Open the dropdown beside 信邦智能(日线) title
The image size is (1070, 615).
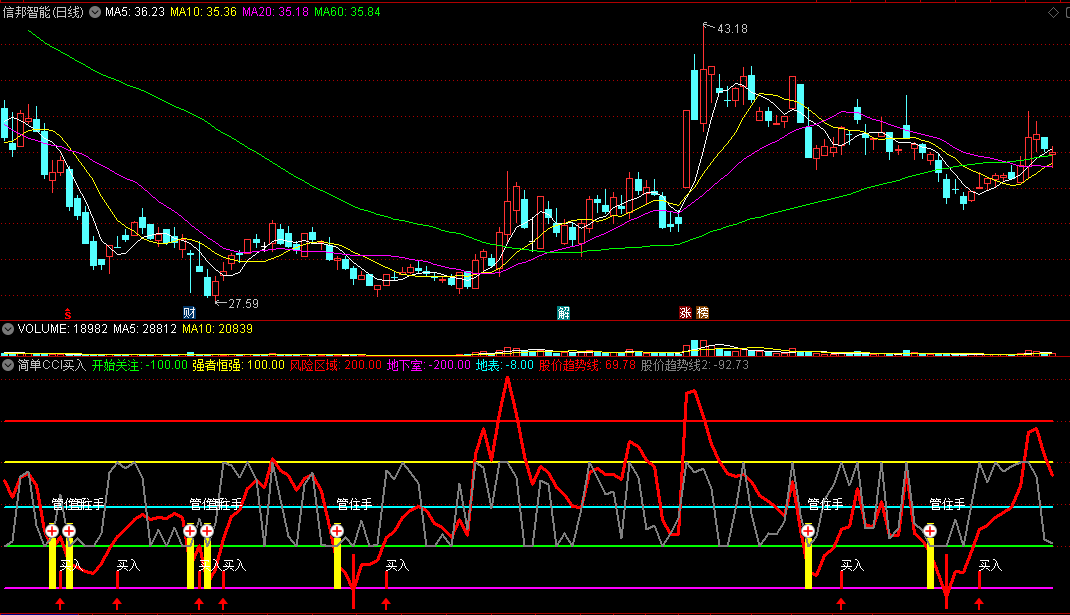(96, 12)
